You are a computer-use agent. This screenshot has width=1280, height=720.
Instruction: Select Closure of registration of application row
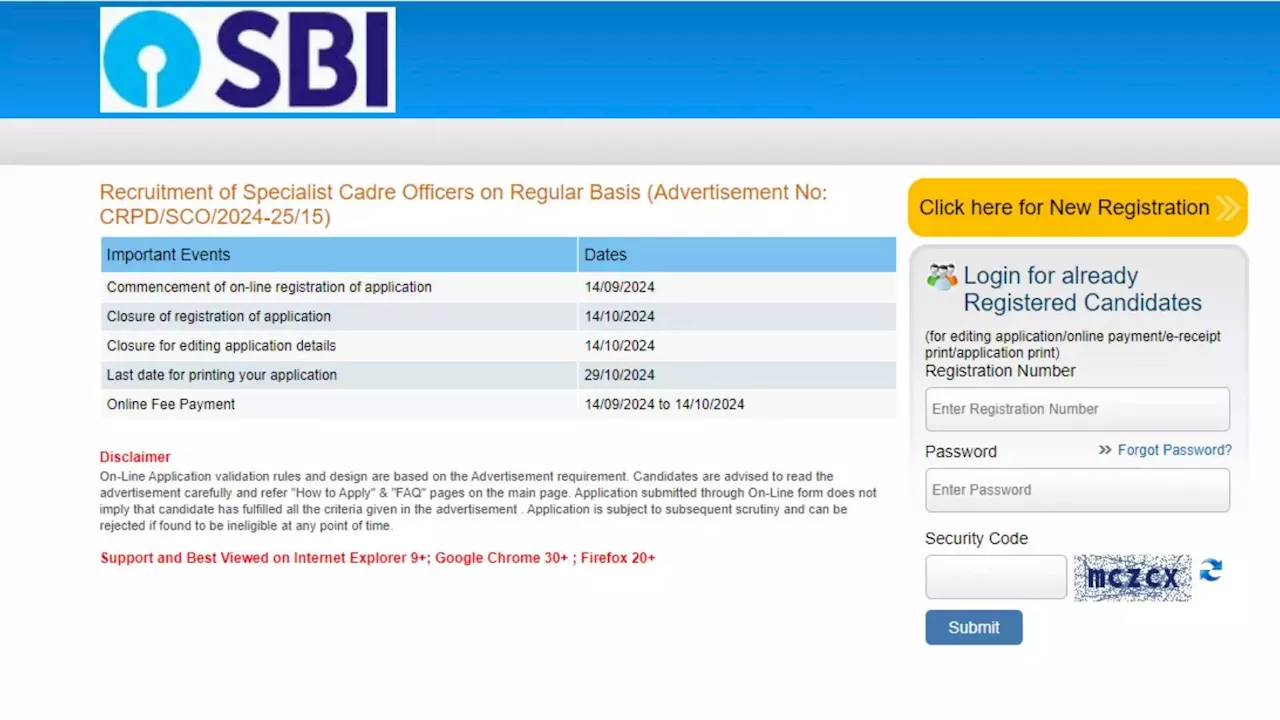[x=498, y=316]
